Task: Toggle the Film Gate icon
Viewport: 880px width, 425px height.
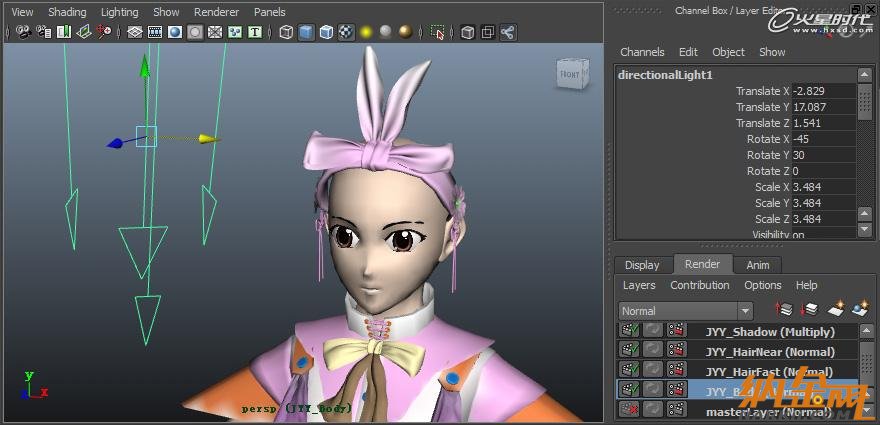Action: [155, 32]
